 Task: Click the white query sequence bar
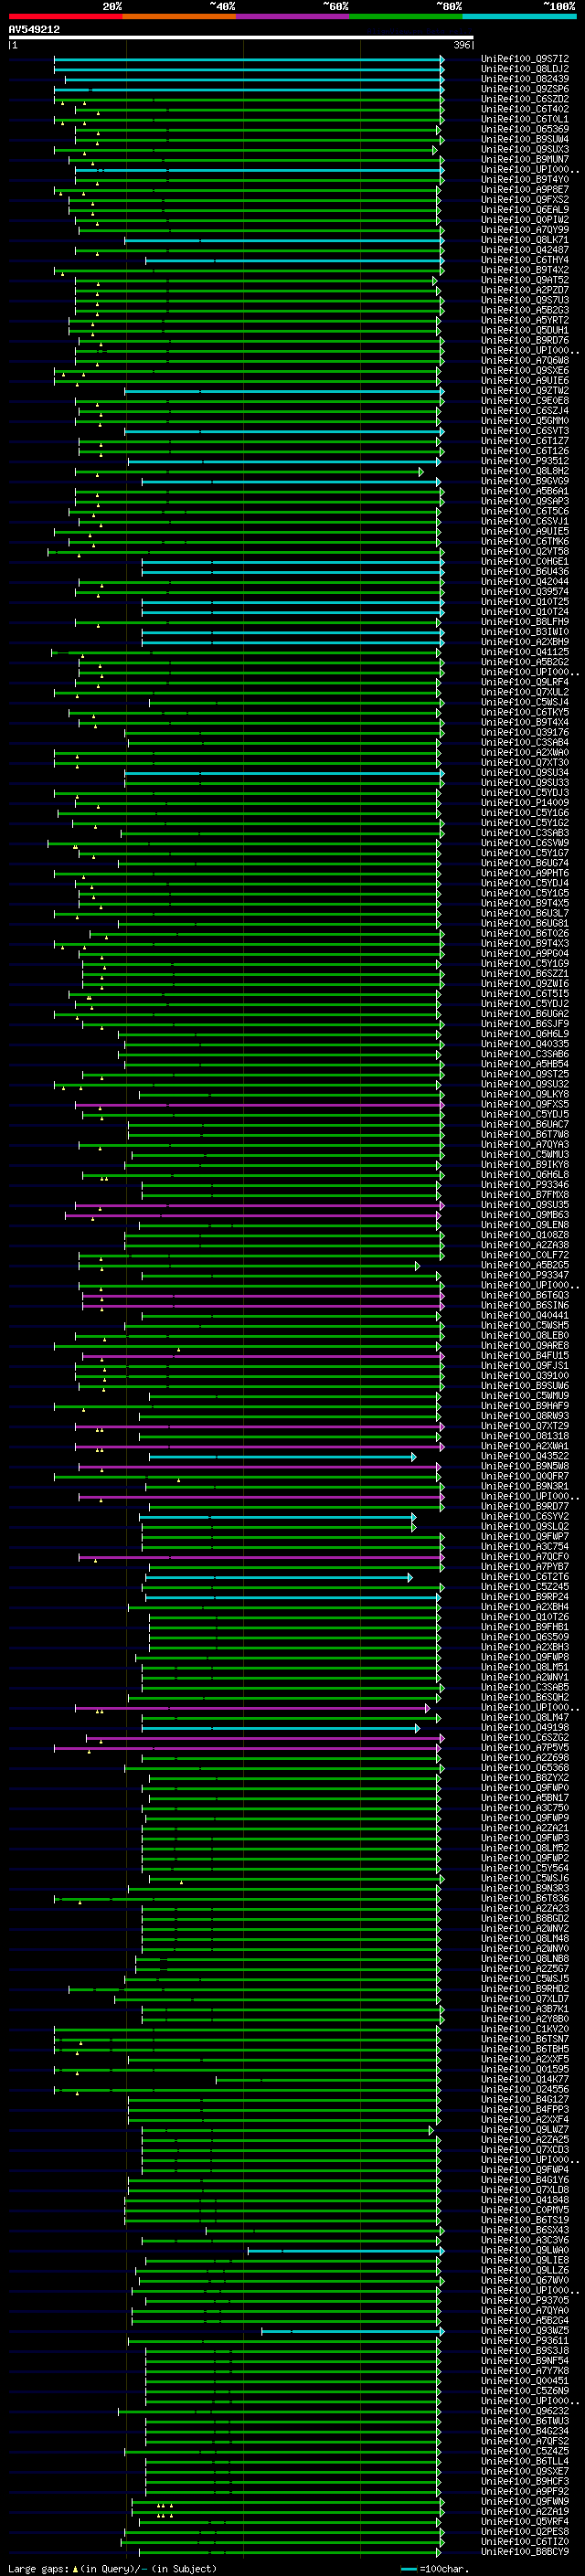(241, 37)
